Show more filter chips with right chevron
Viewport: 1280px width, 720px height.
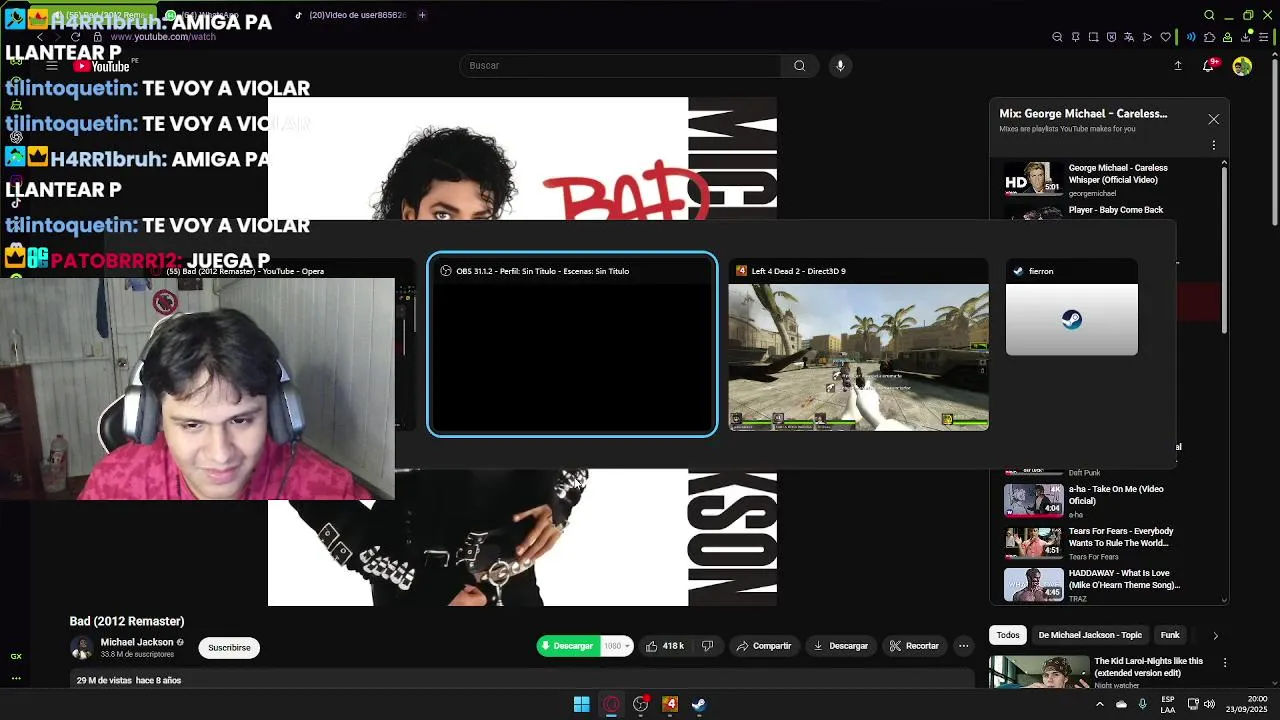coord(1215,635)
